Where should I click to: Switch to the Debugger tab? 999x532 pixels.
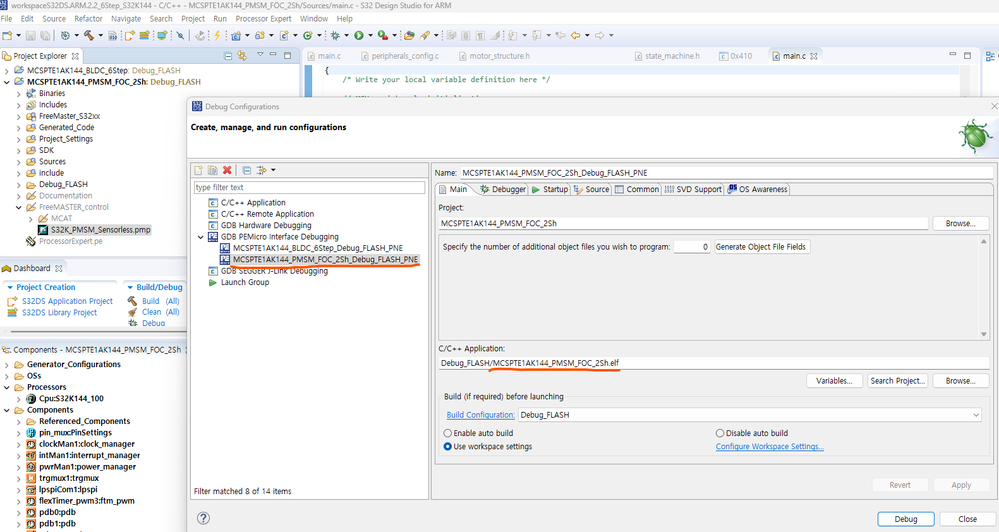click(x=503, y=189)
